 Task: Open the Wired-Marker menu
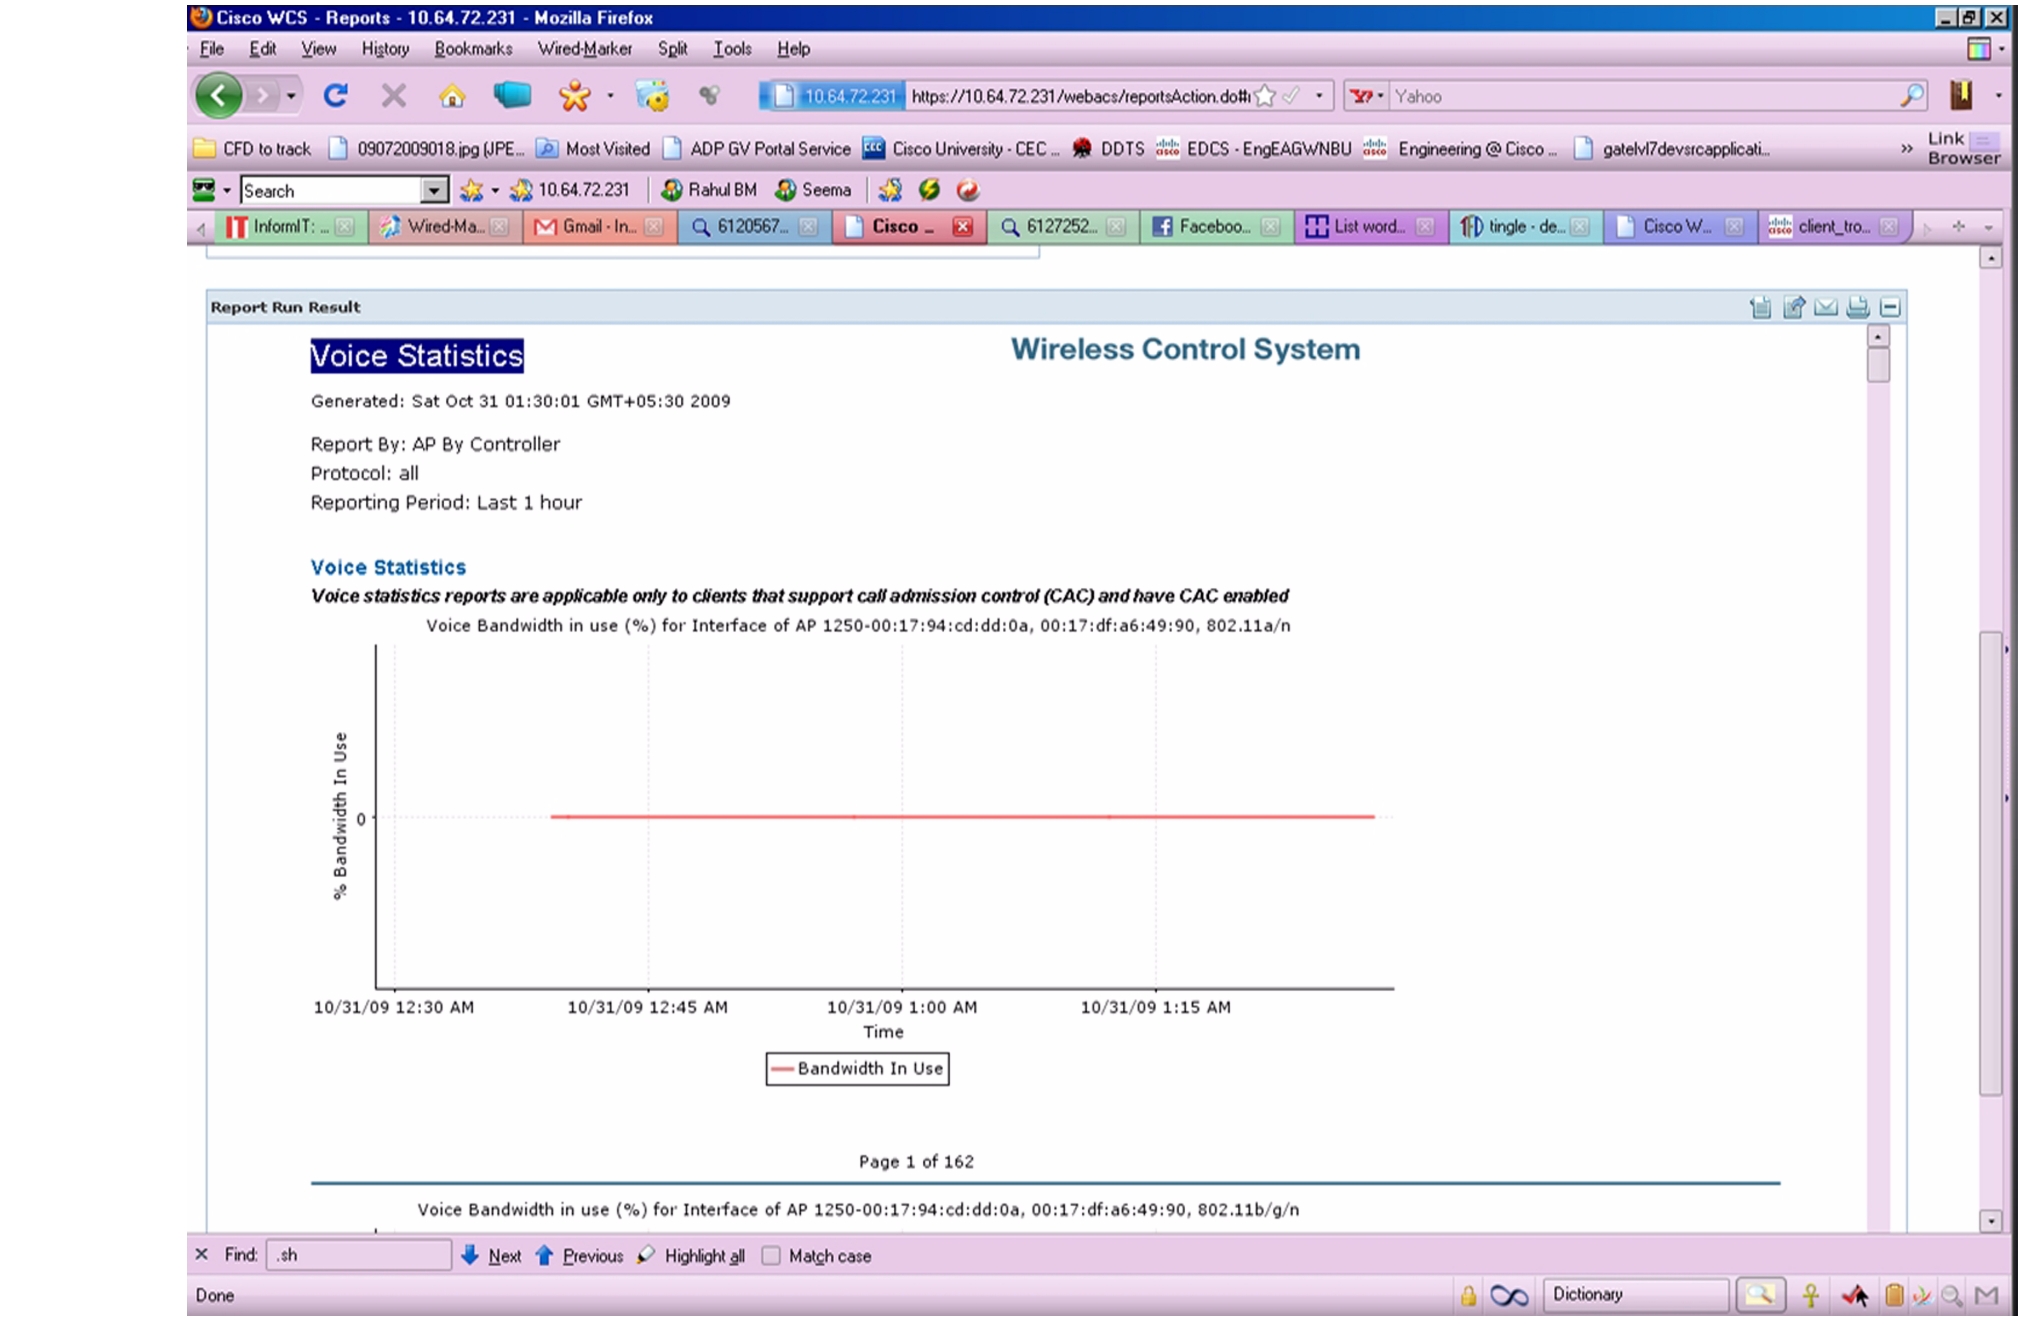584,48
